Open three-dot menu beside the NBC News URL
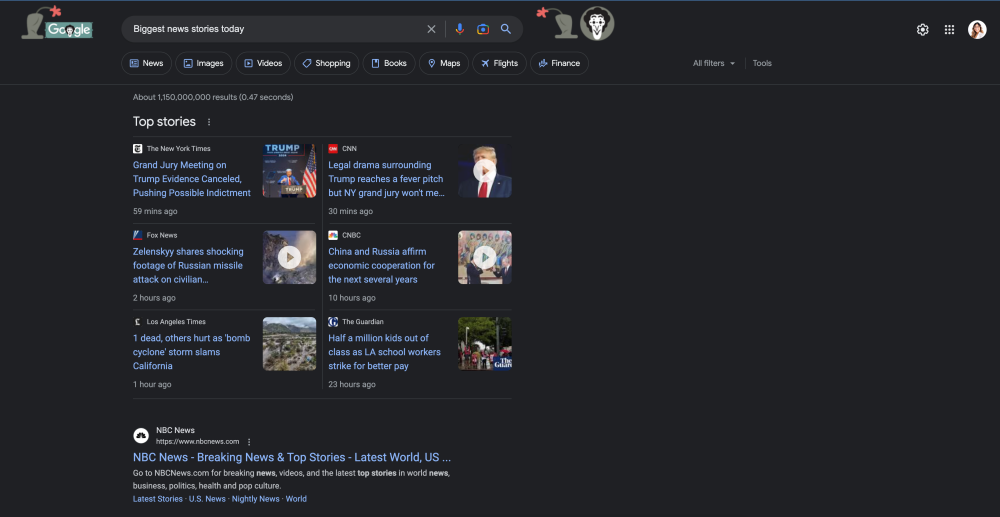Screen dimensions: 1000x517 [x=249, y=441]
